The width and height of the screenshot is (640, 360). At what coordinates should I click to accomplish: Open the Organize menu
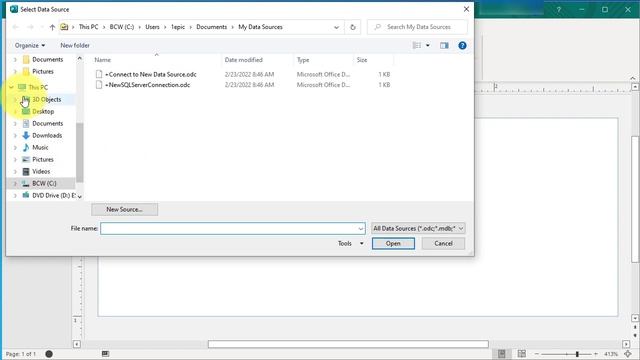[30, 45]
